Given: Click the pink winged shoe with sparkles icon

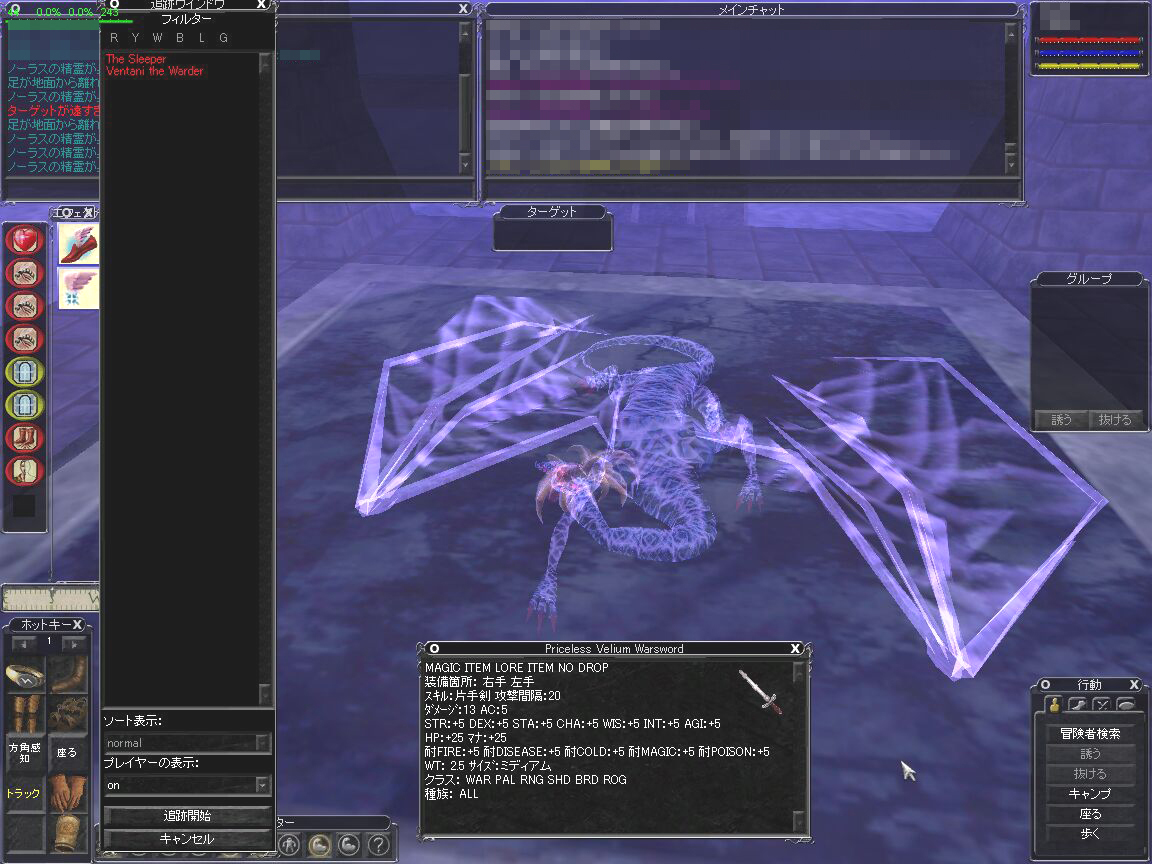Looking at the screenshot, I should coord(78,288).
